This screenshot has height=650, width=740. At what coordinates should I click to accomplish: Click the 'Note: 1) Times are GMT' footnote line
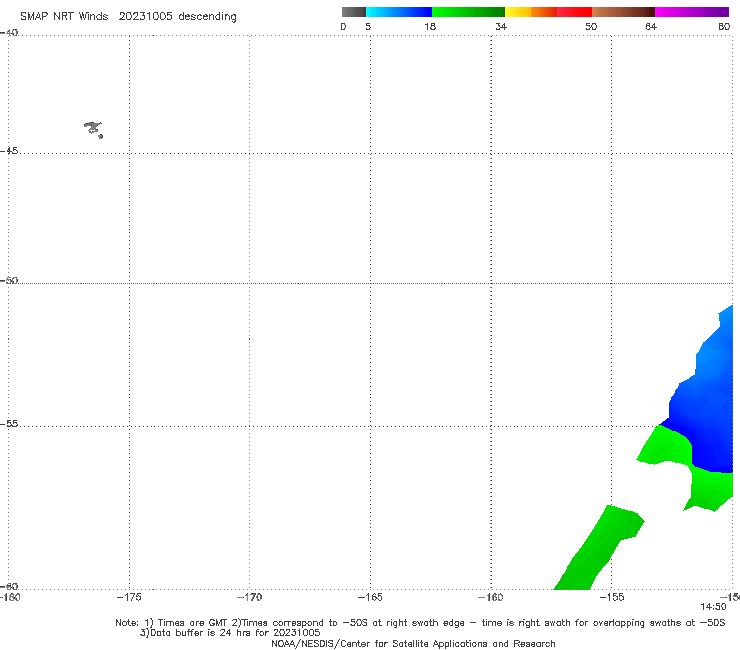[x=420, y=623]
